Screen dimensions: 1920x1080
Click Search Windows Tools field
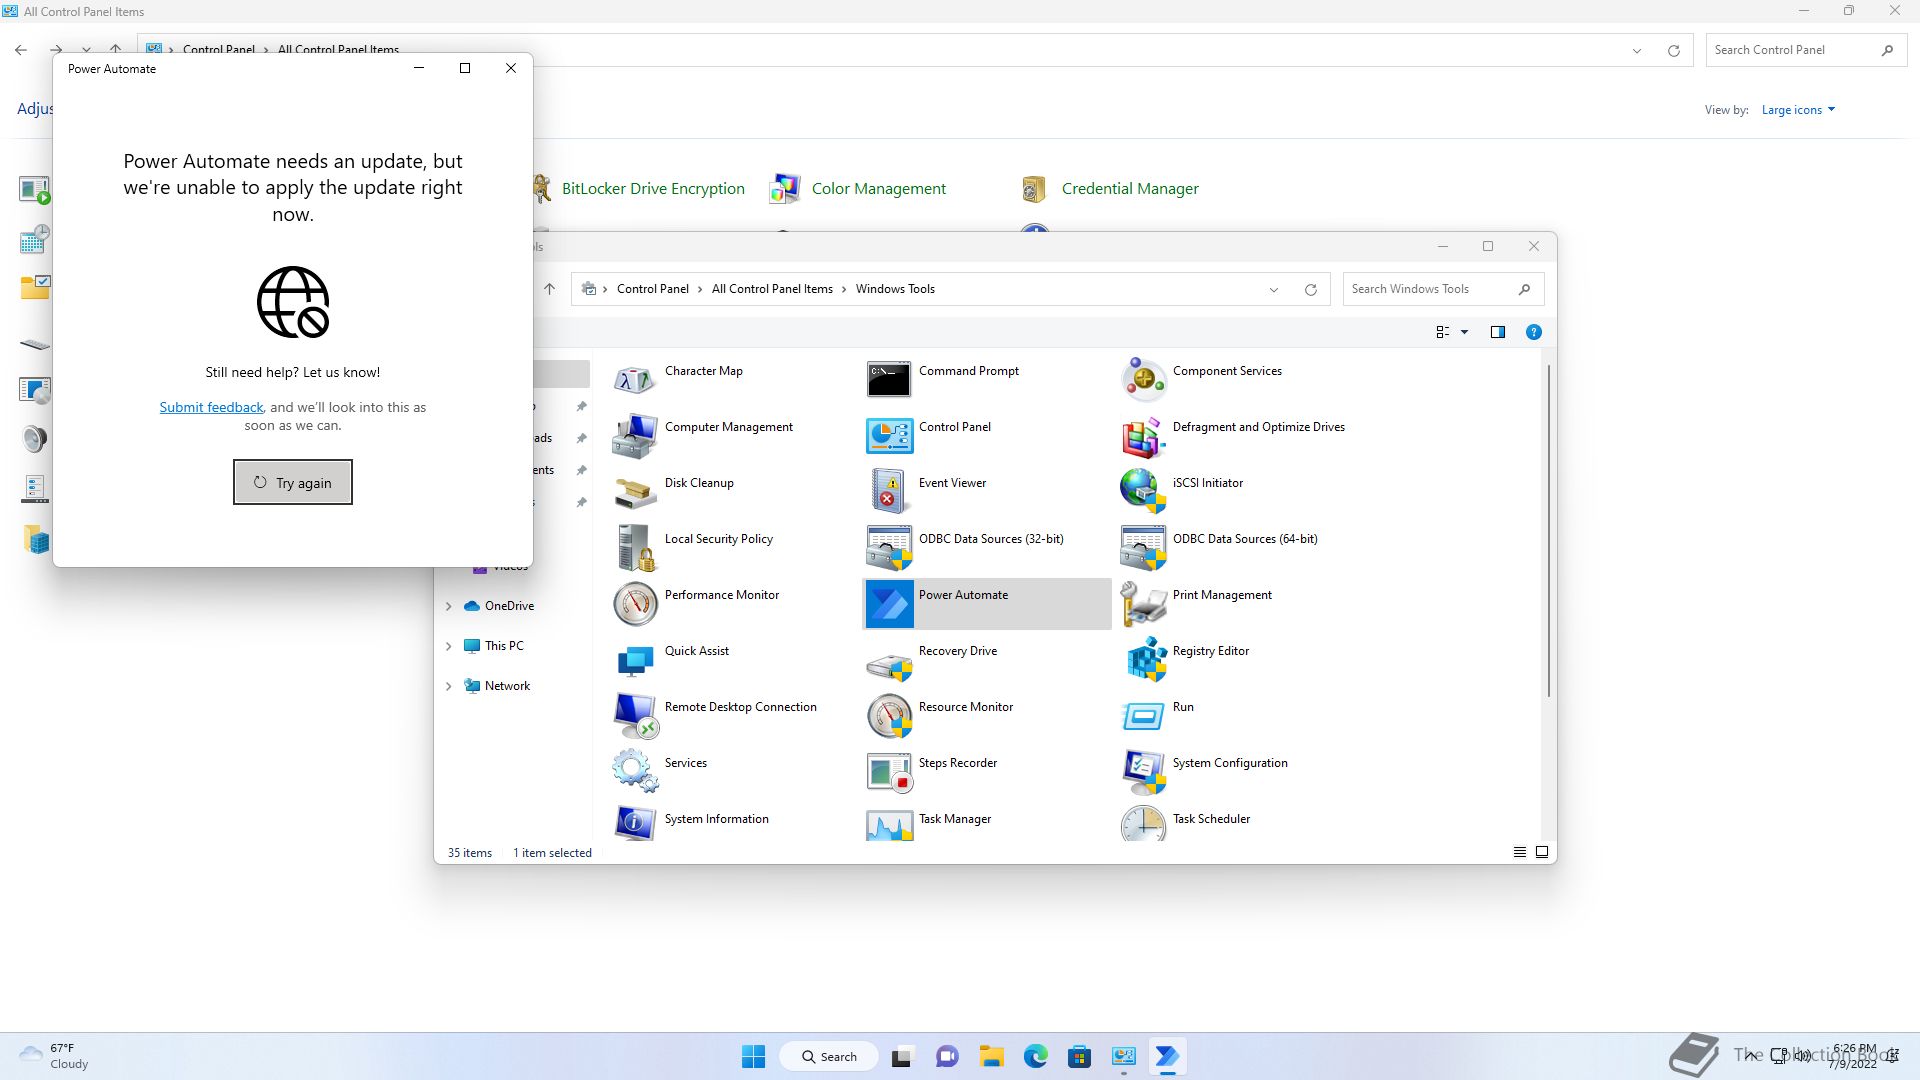click(1443, 289)
